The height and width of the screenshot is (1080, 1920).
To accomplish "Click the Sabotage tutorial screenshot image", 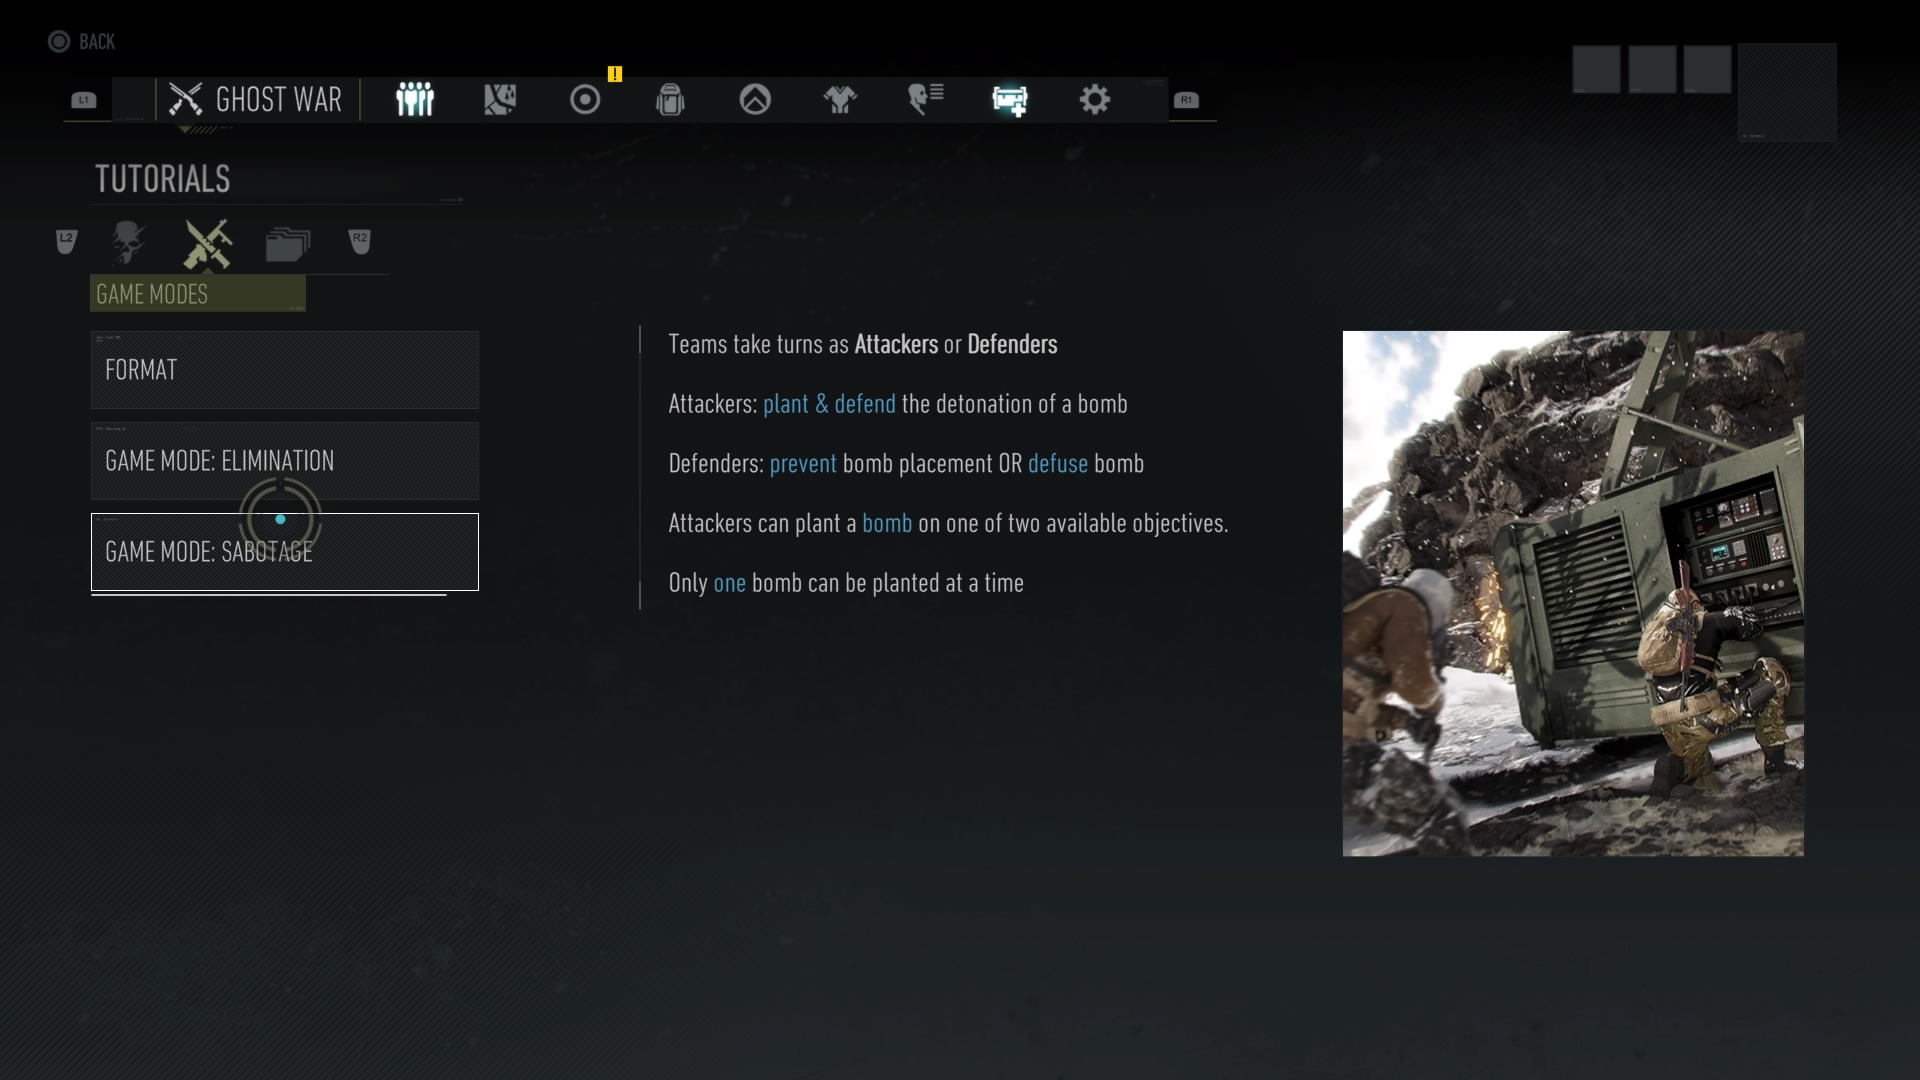I will pos(1573,594).
